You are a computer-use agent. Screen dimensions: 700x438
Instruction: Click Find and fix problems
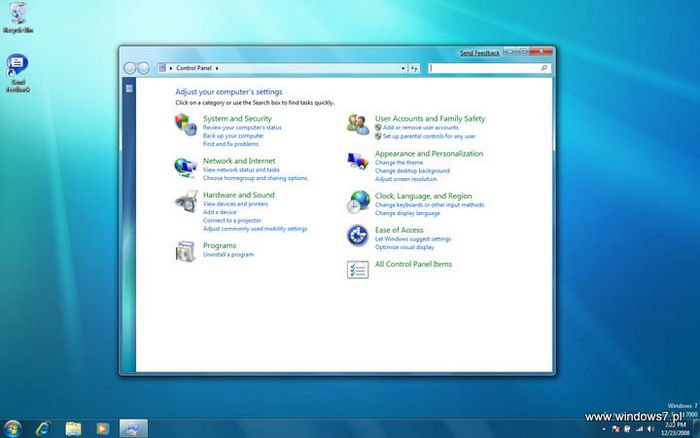pos(230,144)
